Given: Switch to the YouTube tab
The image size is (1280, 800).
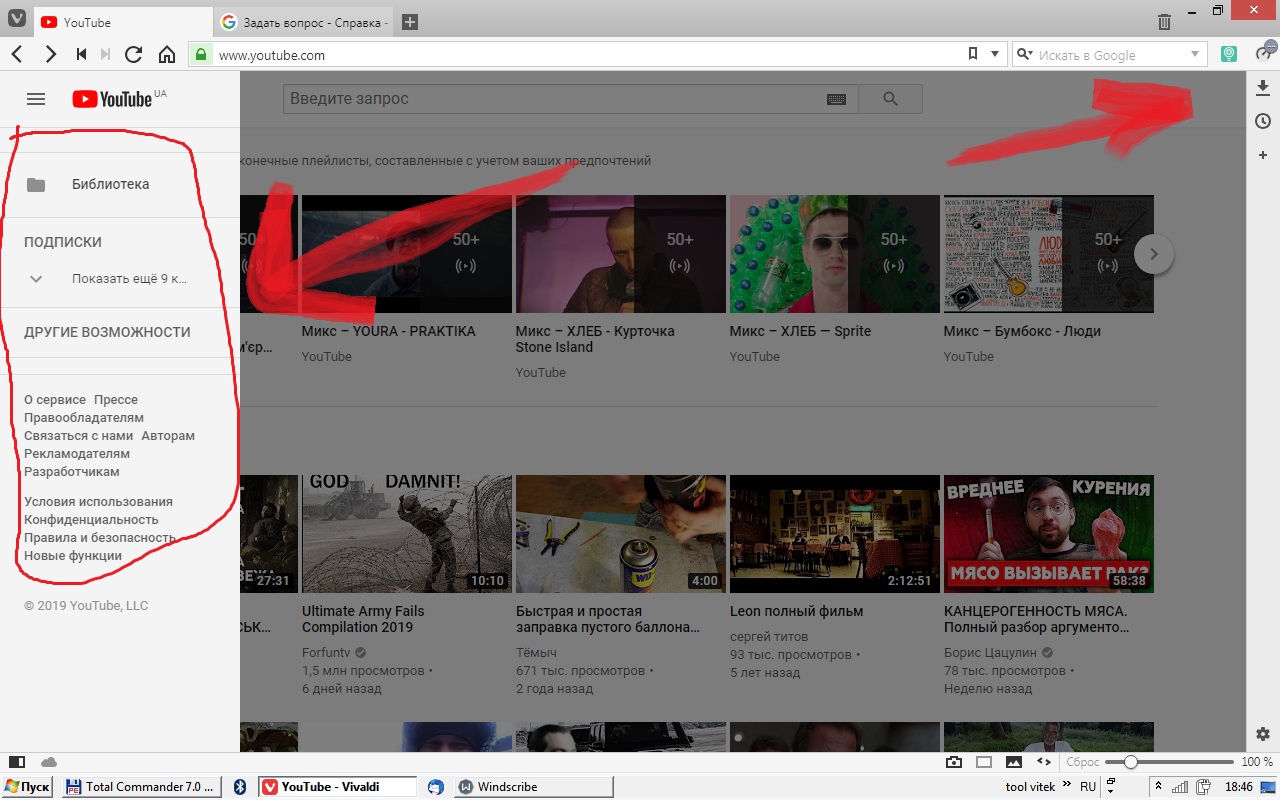Looking at the screenshot, I should 123,22.
